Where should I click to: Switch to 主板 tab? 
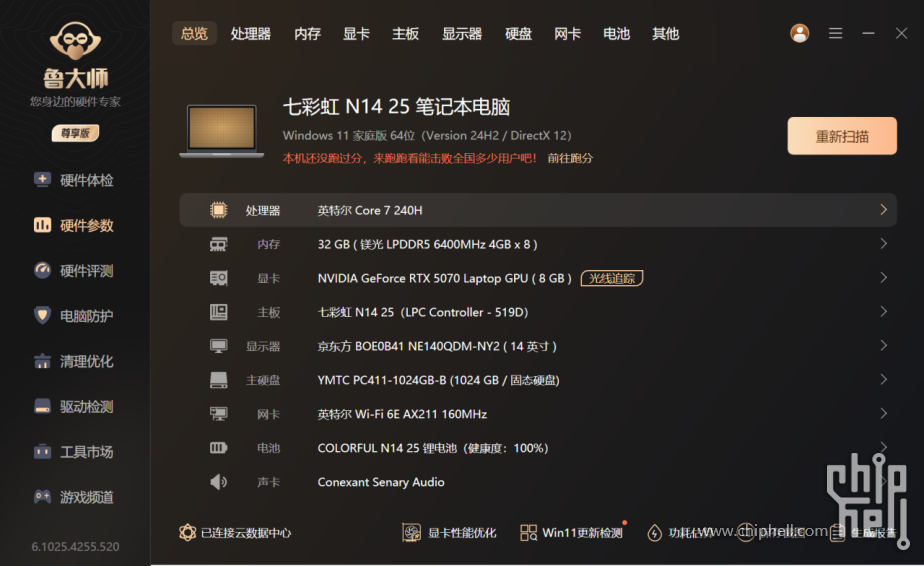pyautogui.click(x=405, y=34)
